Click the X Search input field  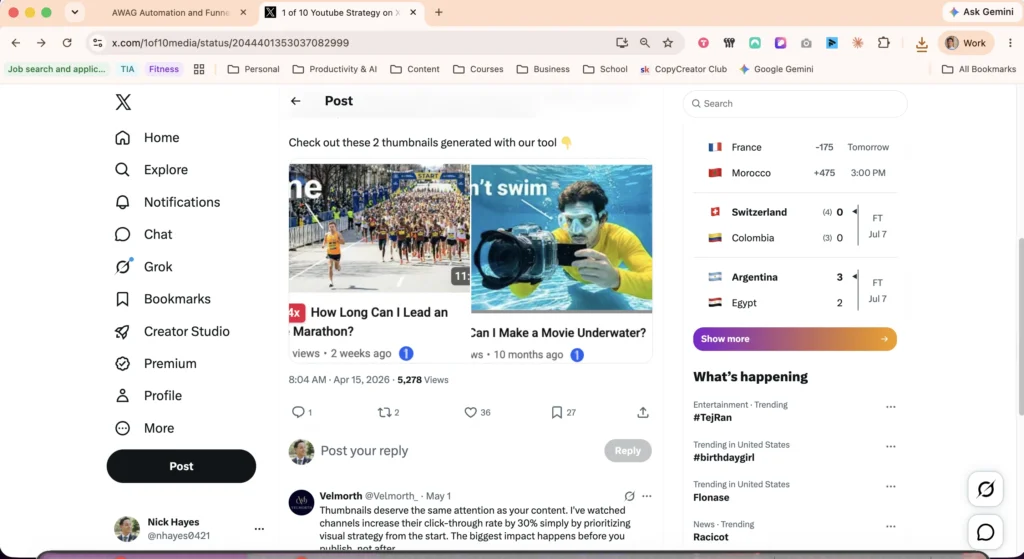pyautogui.click(x=795, y=103)
